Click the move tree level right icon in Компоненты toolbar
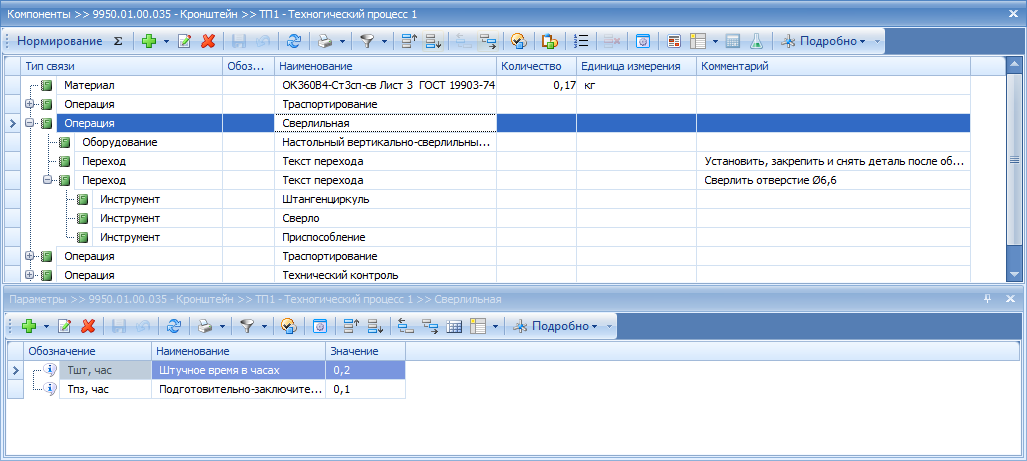This screenshot has width=1027, height=461. 487,41
